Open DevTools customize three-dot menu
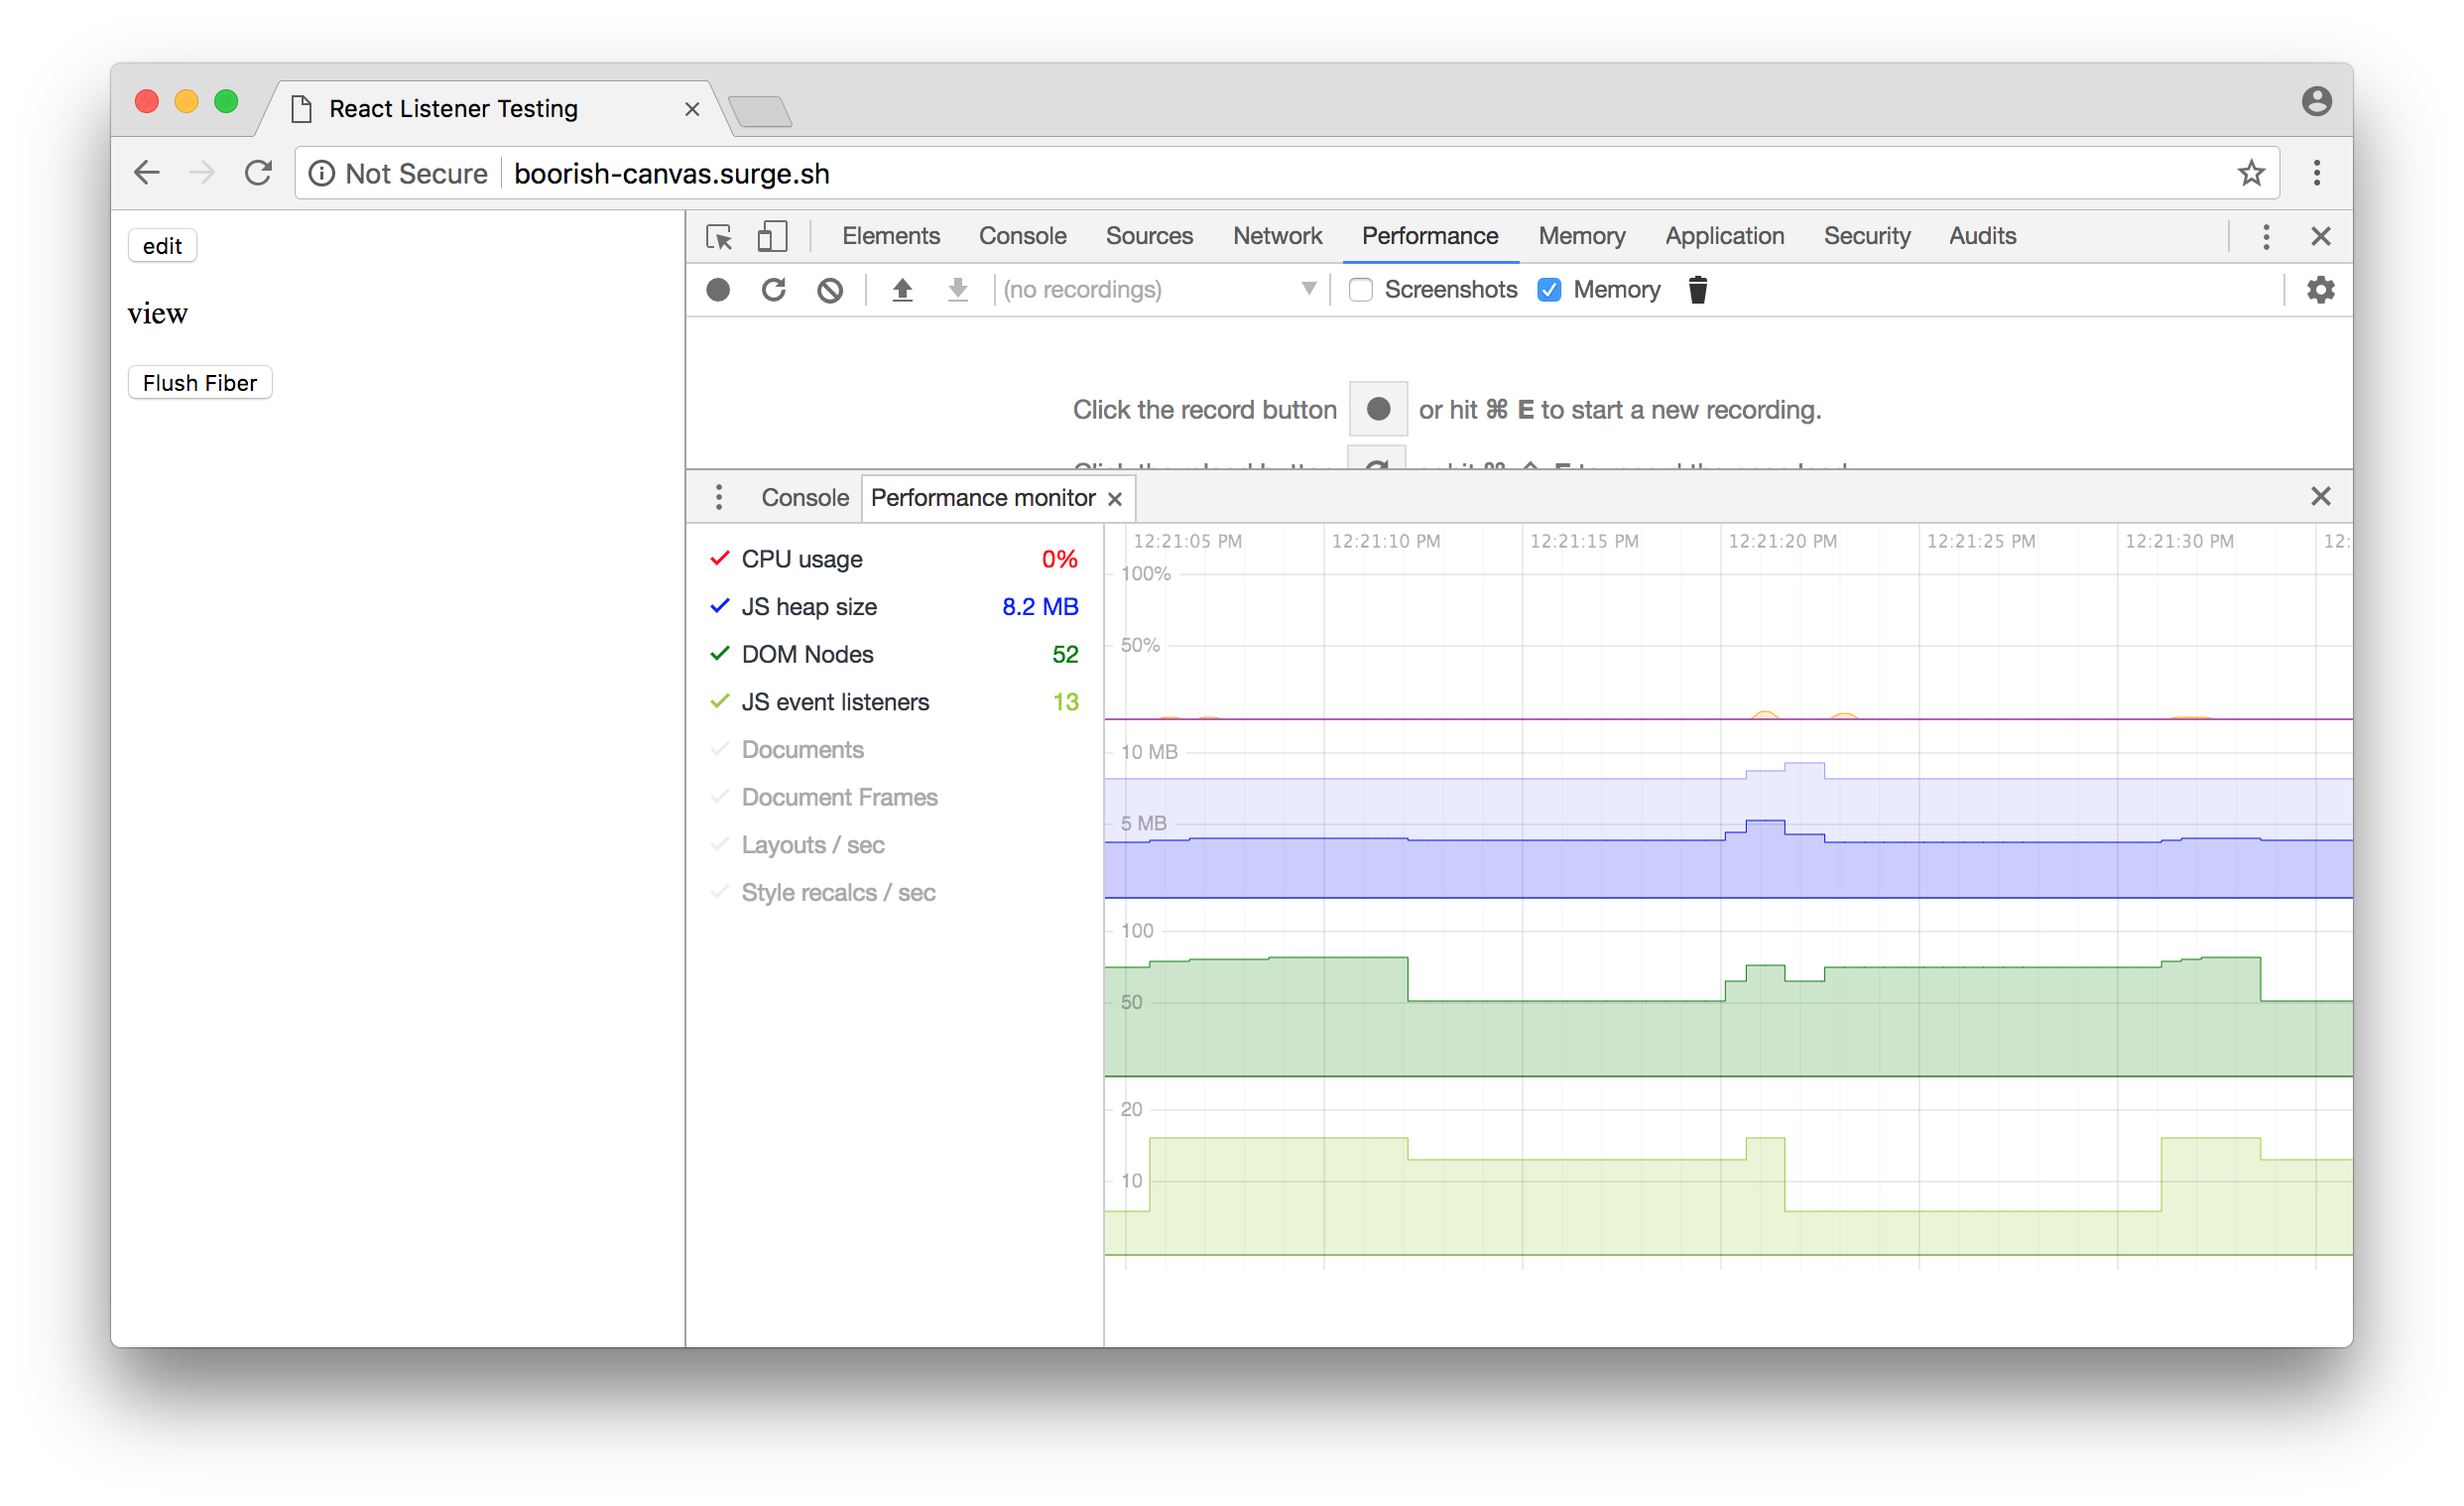This screenshot has height=1506, width=2464. (2266, 237)
